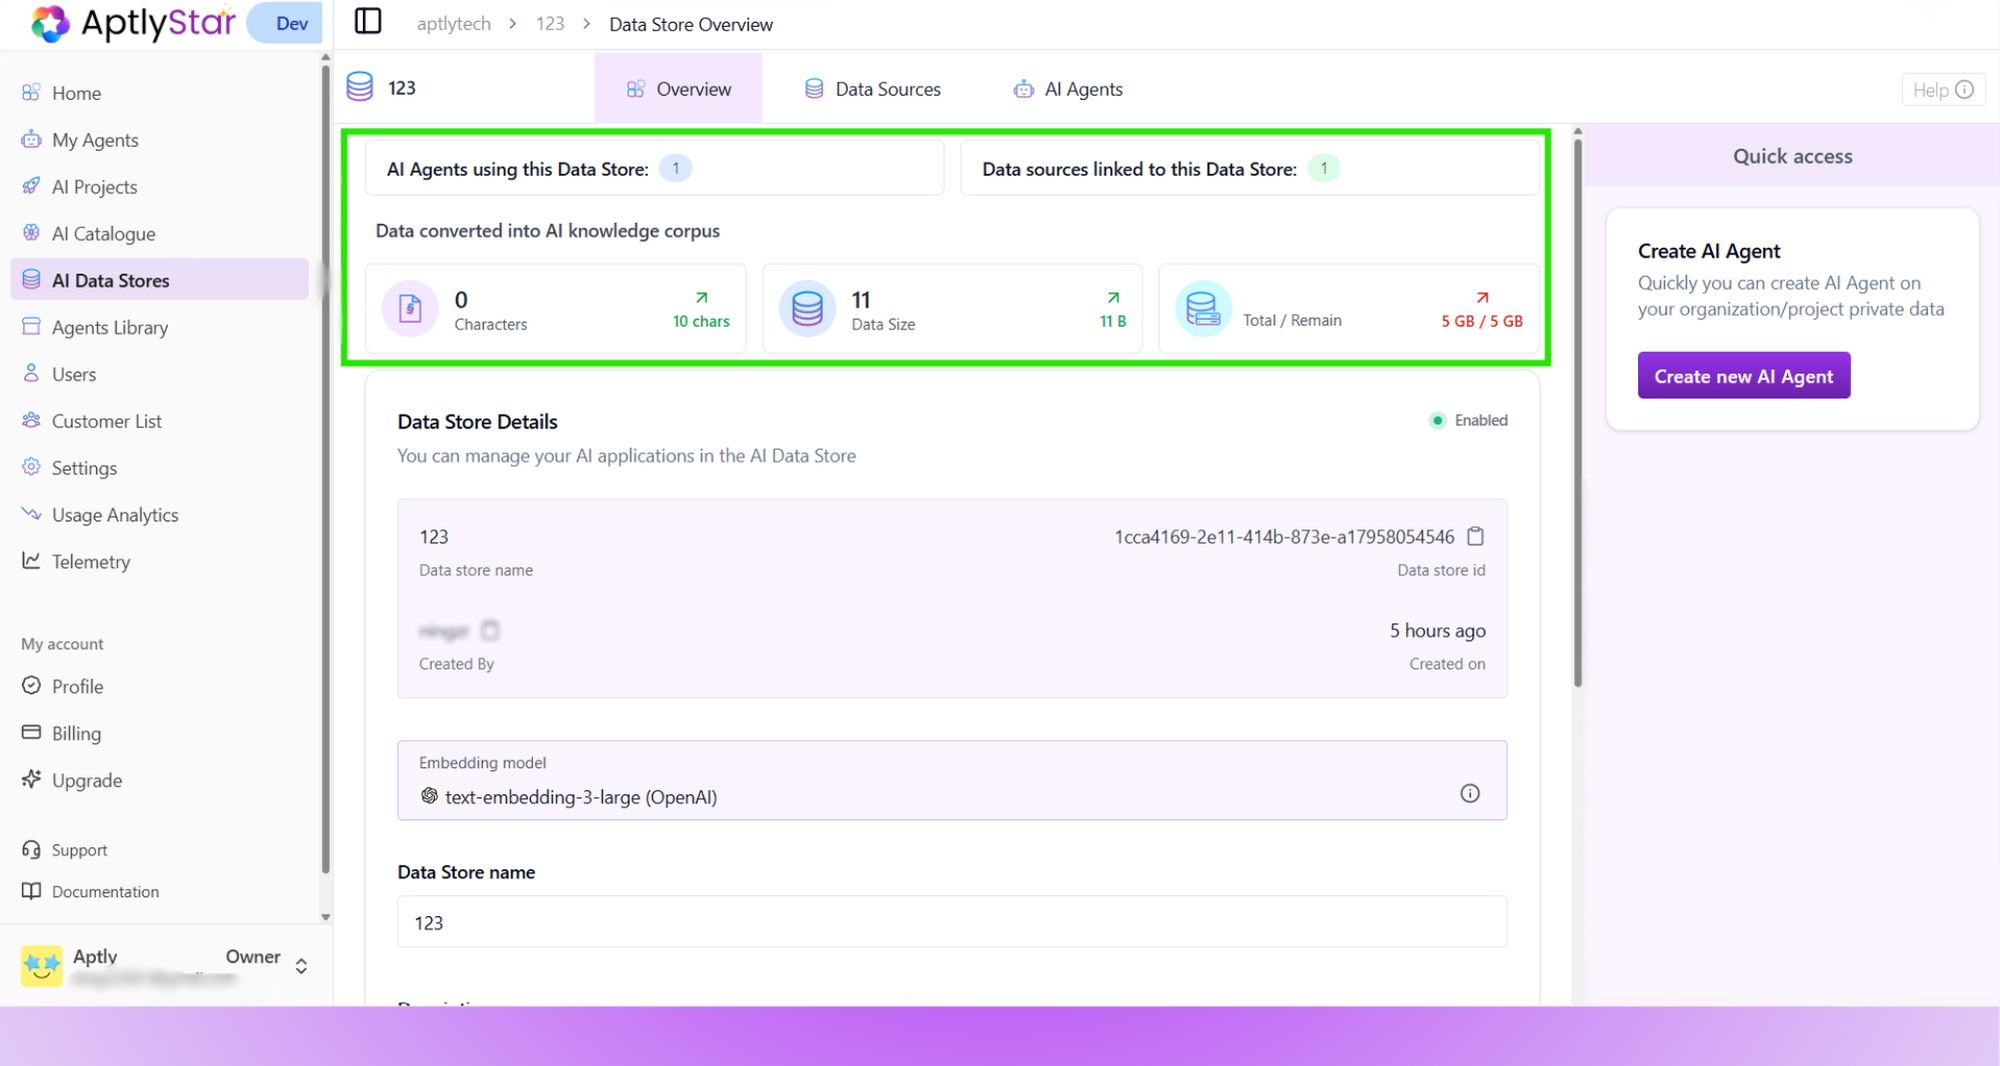
Task: Click the sidebar scrollbar down arrow
Action: click(325, 916)
